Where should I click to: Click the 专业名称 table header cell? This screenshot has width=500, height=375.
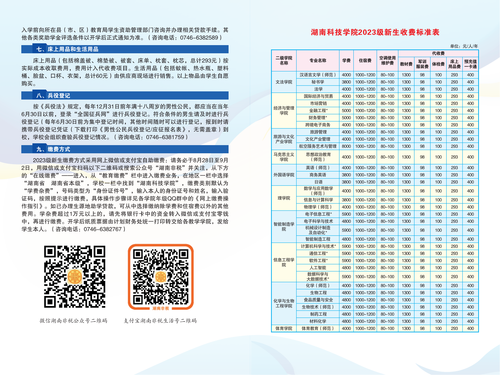[318, 61]
